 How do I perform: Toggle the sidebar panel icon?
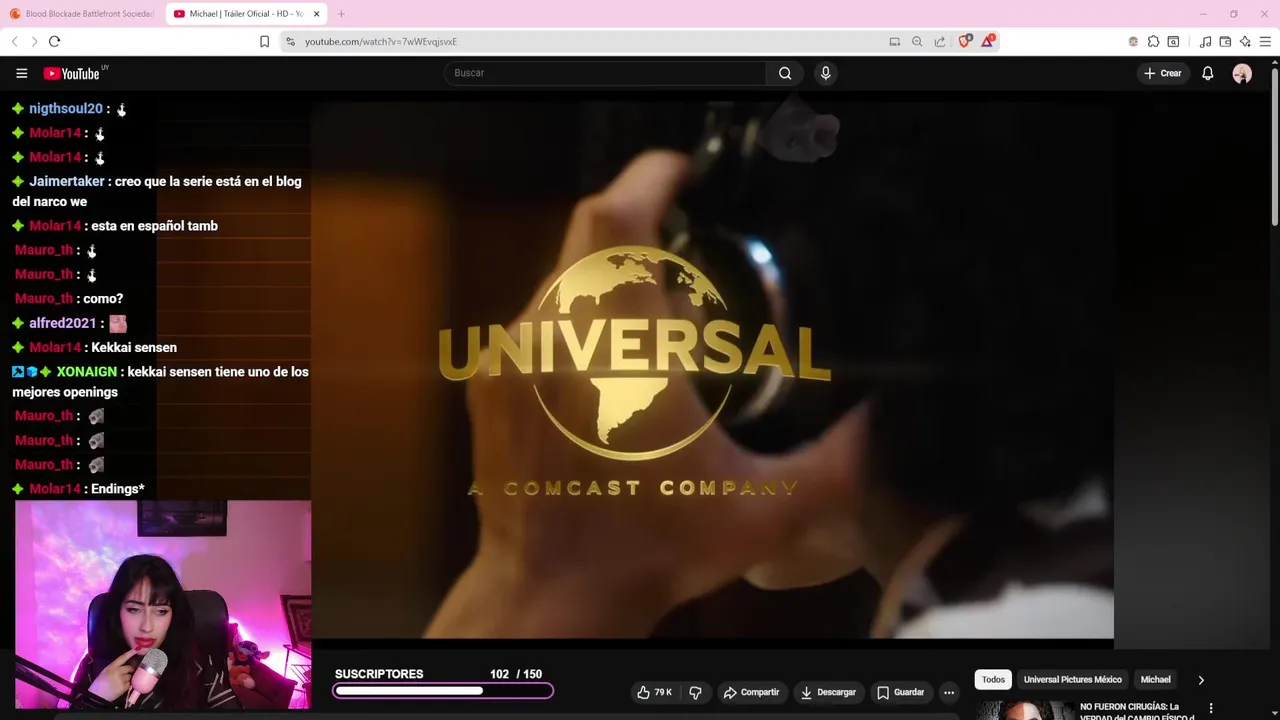pyautogui.click(x=1173, y=41)
